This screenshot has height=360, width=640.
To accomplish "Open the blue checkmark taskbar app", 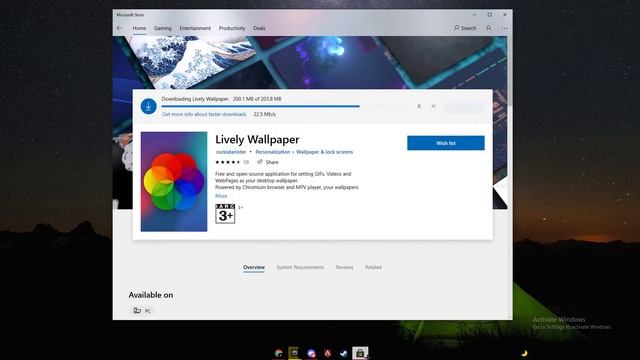I will coord(343,353).
